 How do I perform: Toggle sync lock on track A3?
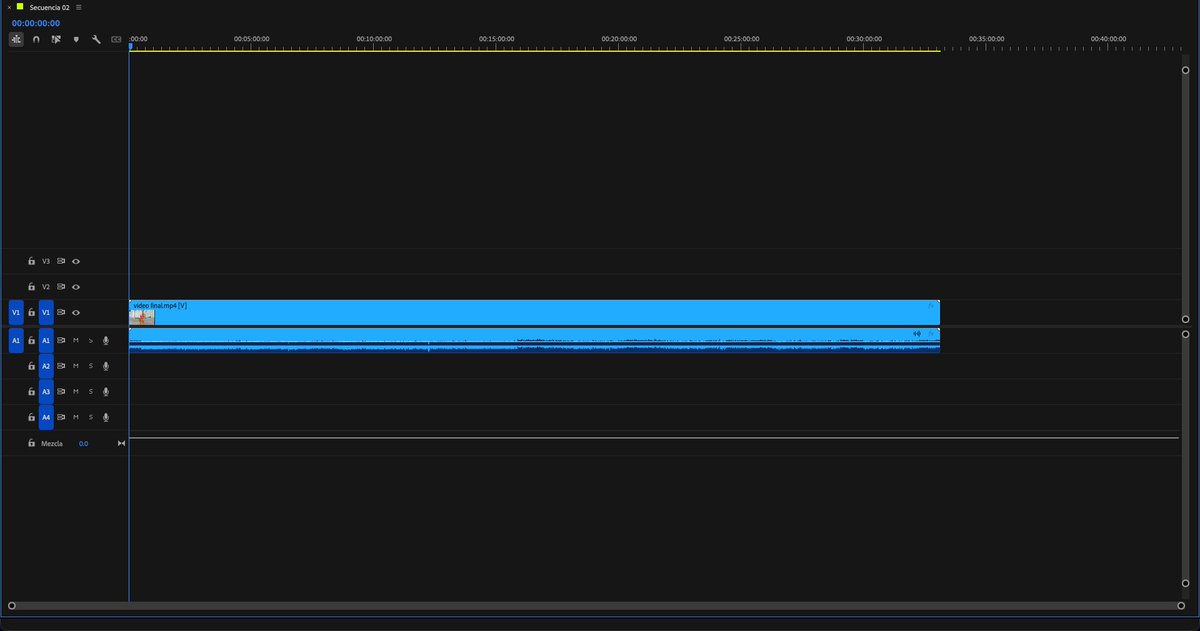pos(61,391)
